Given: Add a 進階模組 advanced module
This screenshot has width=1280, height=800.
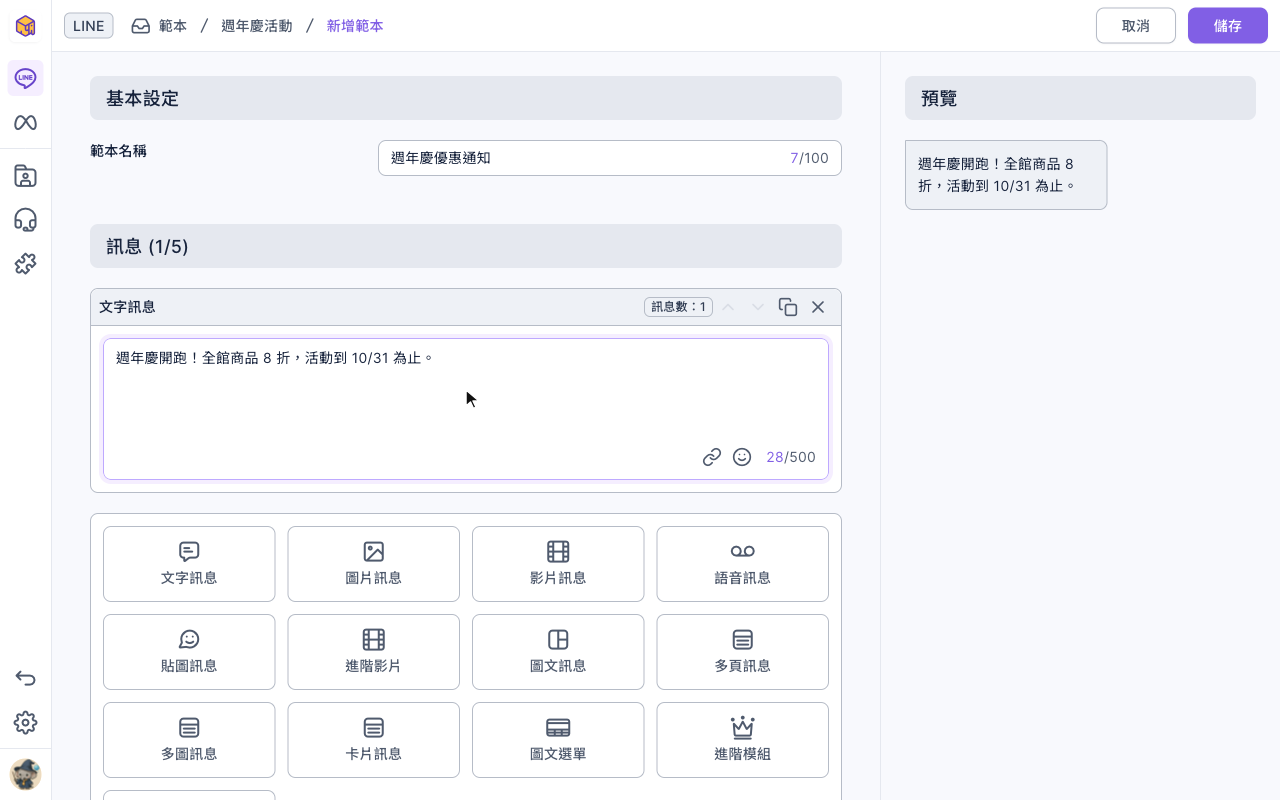Looking at the screenshot, I should [742, 740].
